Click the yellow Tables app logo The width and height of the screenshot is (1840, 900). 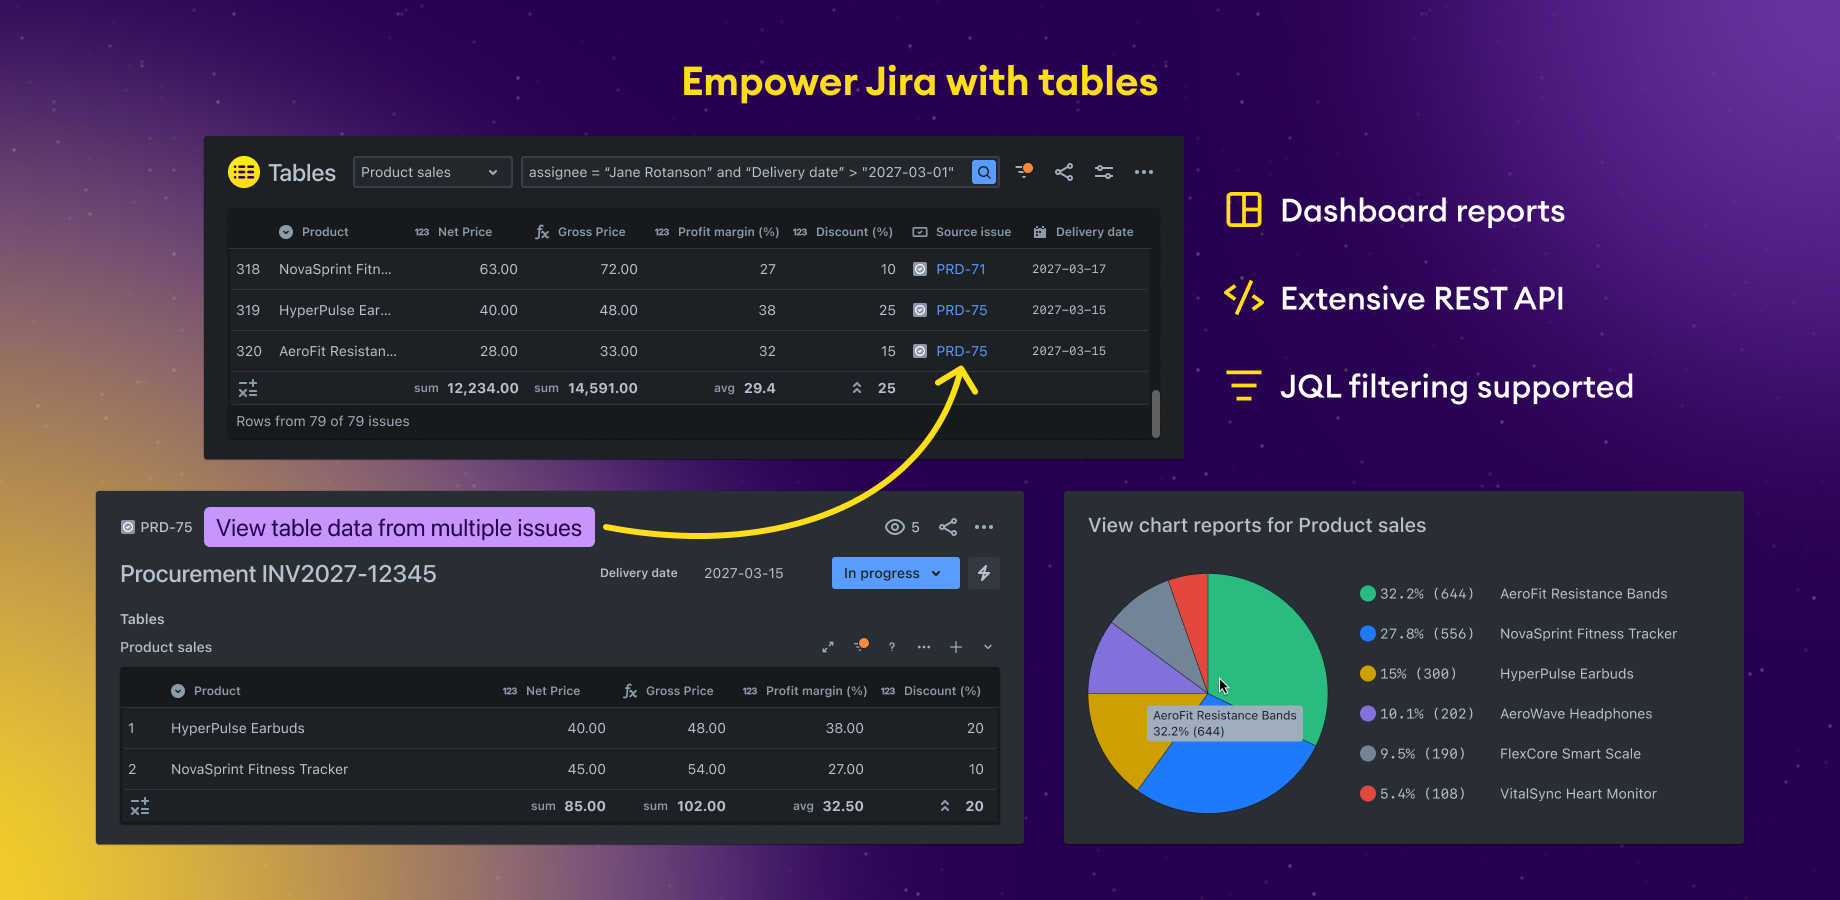coord(244,172)
